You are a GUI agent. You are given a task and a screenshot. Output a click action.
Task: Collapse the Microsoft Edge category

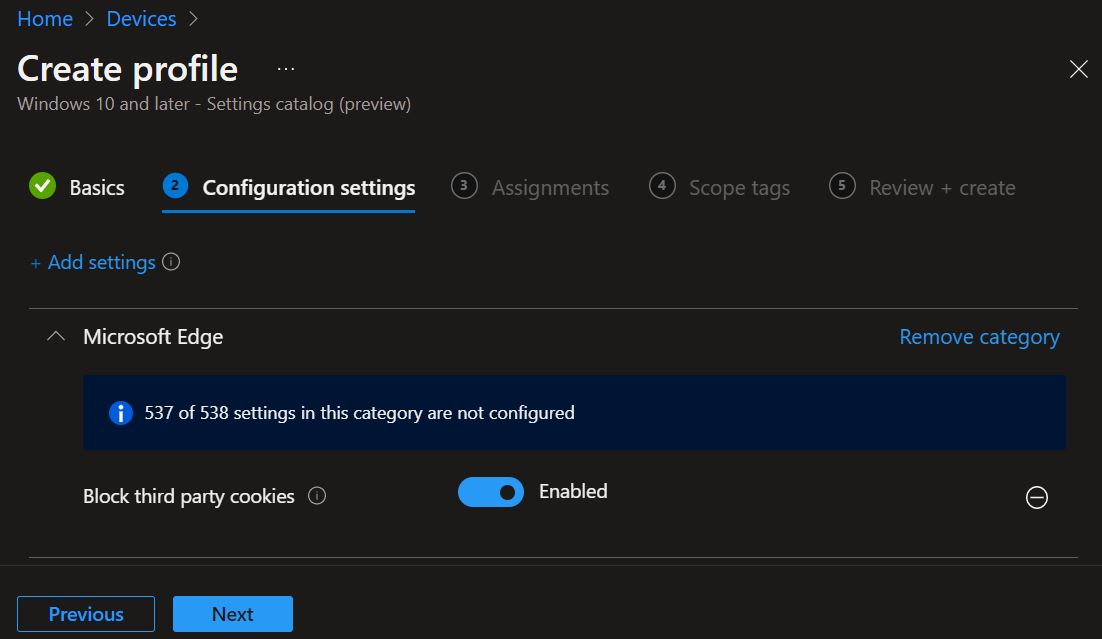click(x=57, y=336)
